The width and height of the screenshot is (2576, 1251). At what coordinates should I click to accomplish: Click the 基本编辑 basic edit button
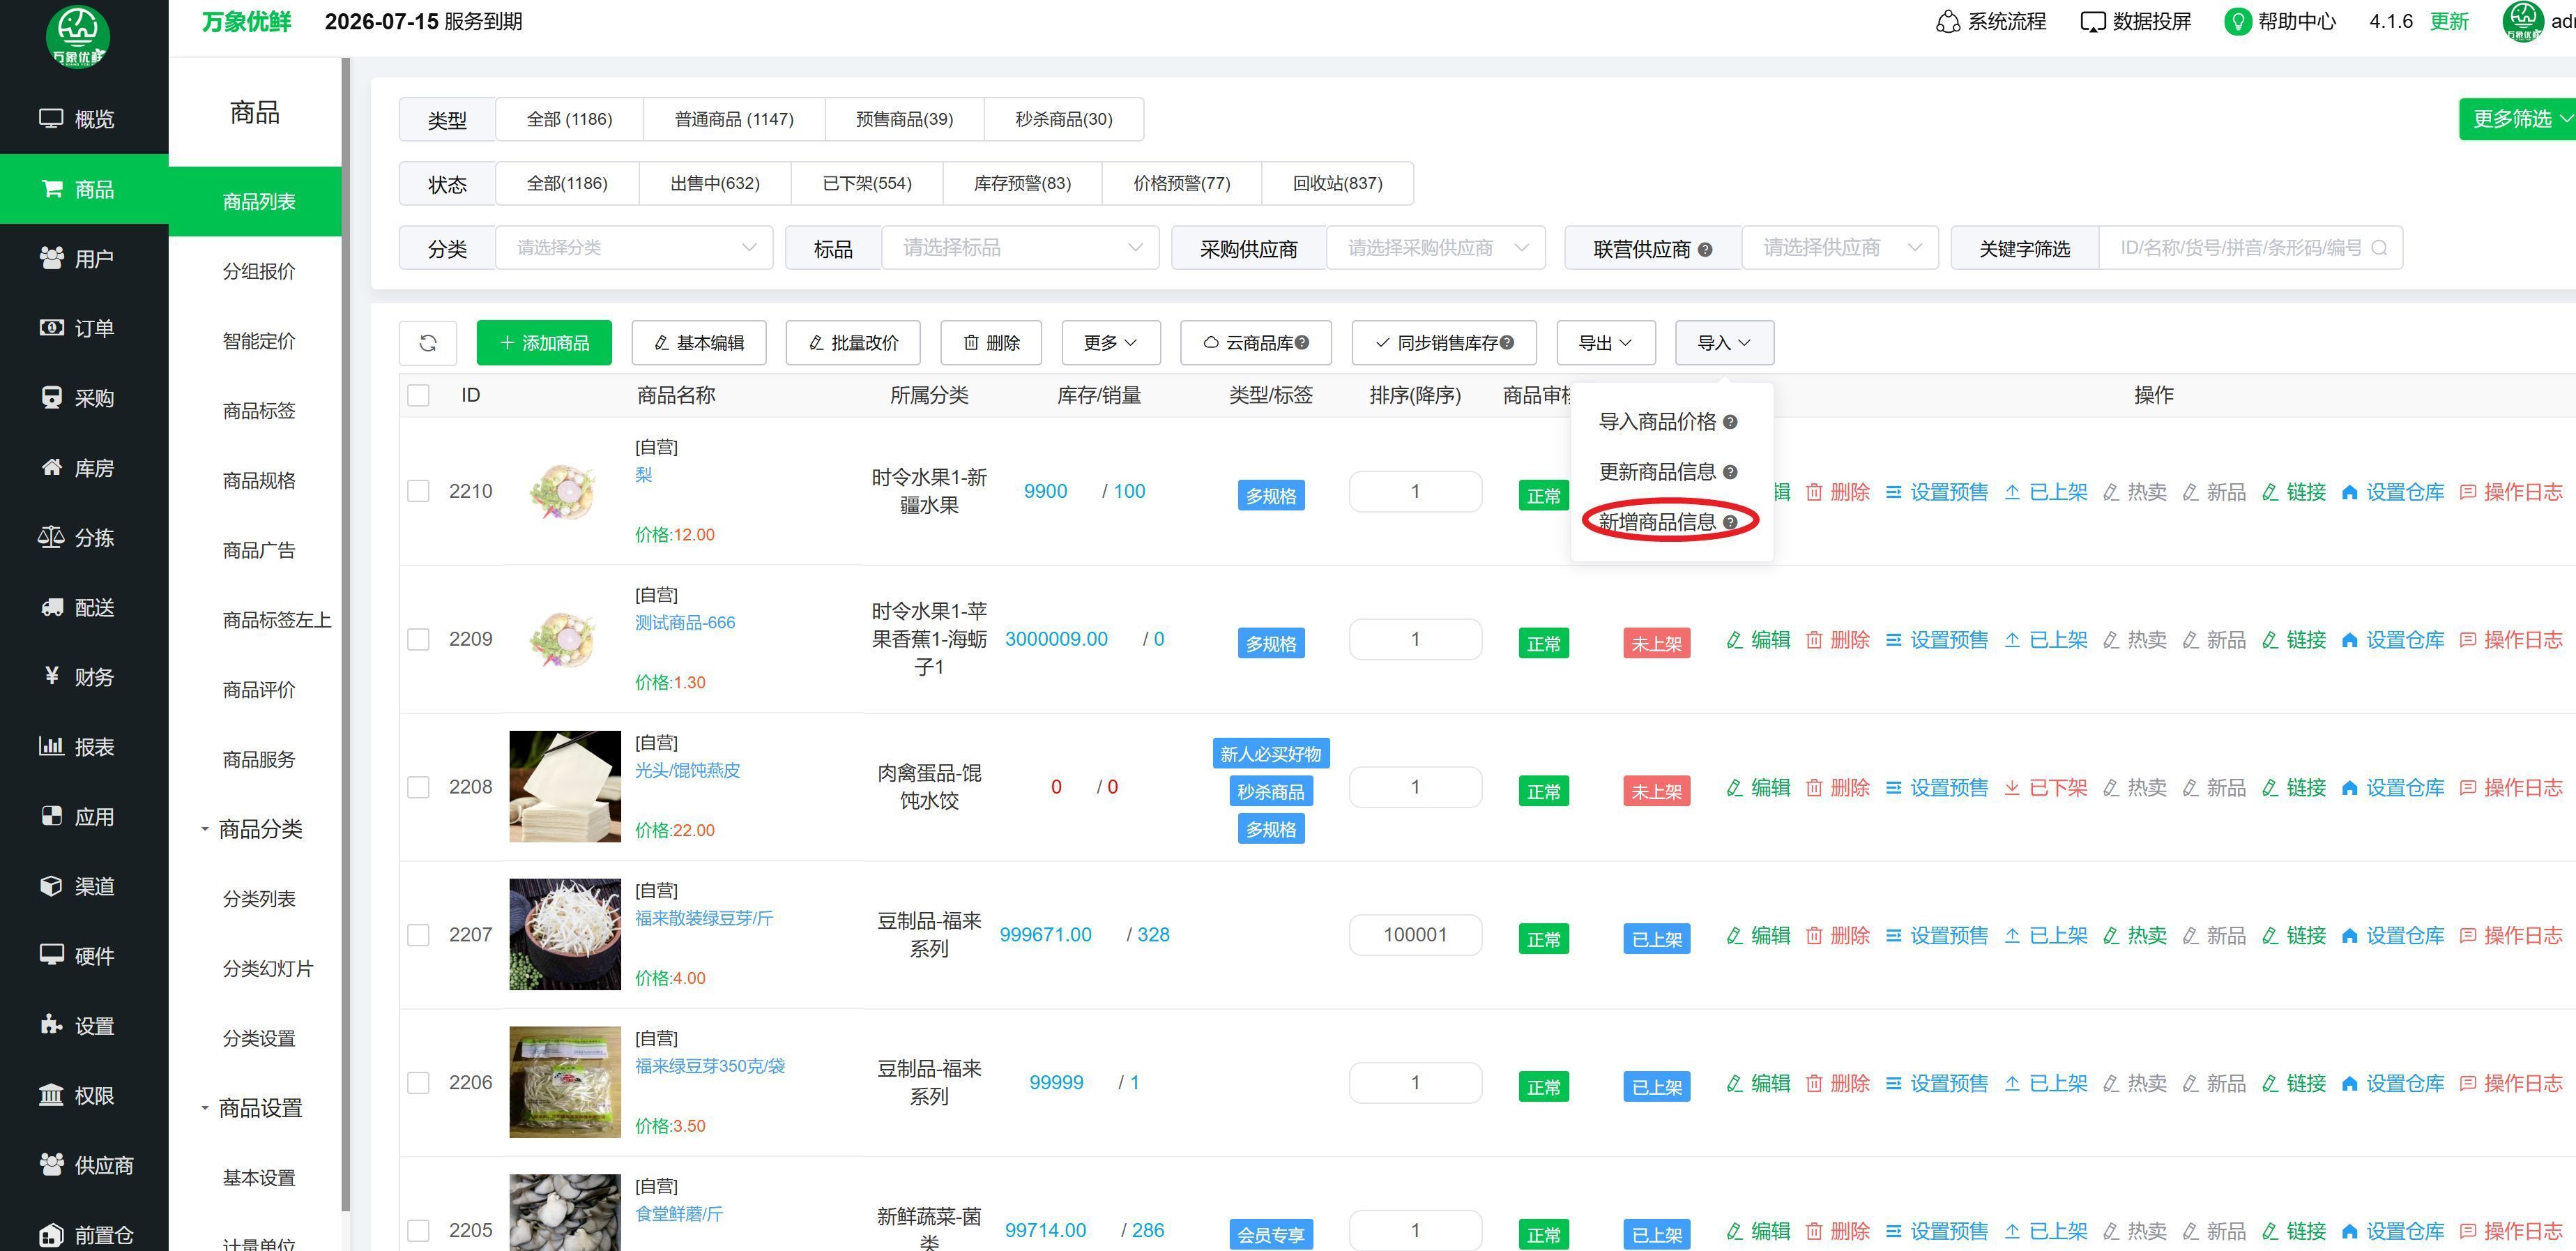[x=699, y=343]
